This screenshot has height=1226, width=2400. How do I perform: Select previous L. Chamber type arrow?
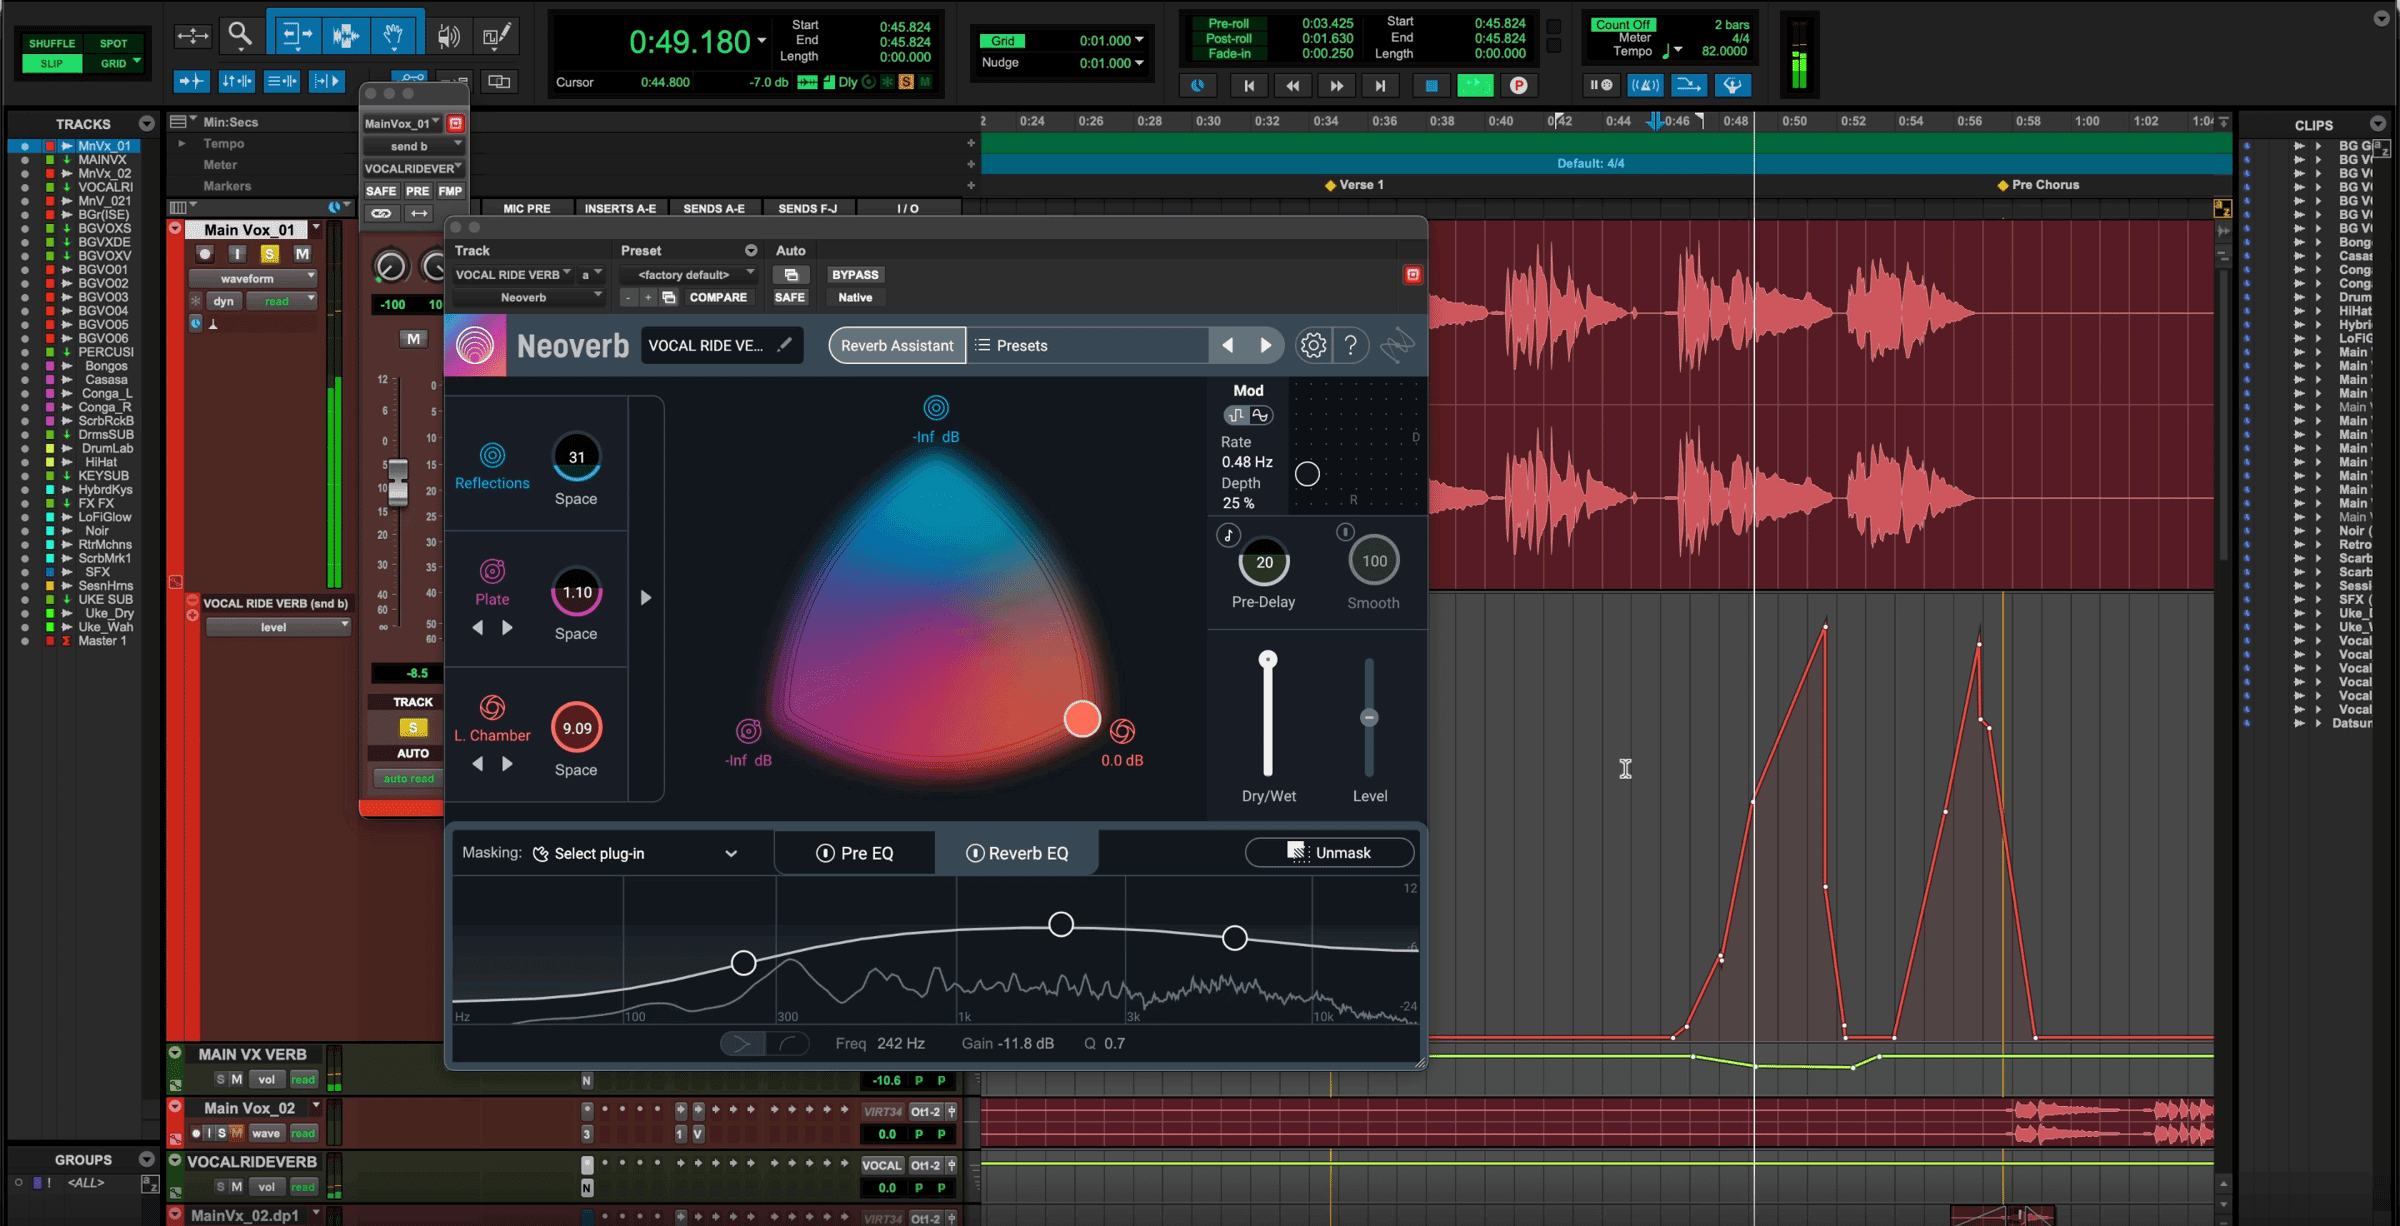pos(477,764)
